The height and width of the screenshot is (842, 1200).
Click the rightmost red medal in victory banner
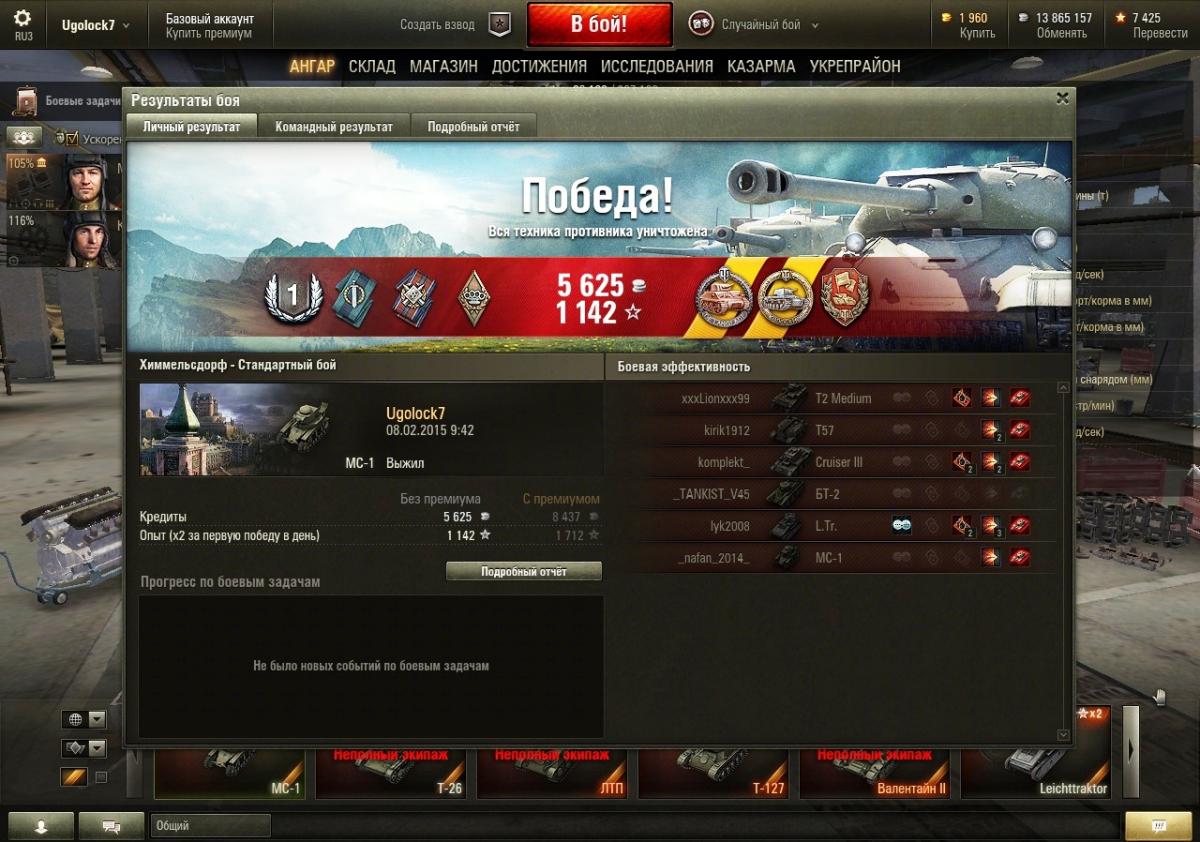842,297
